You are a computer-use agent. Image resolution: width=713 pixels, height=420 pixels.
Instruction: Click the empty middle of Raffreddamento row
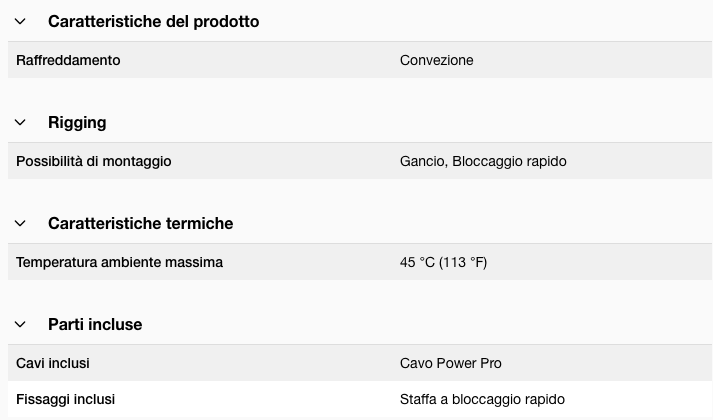pos(260,60)
